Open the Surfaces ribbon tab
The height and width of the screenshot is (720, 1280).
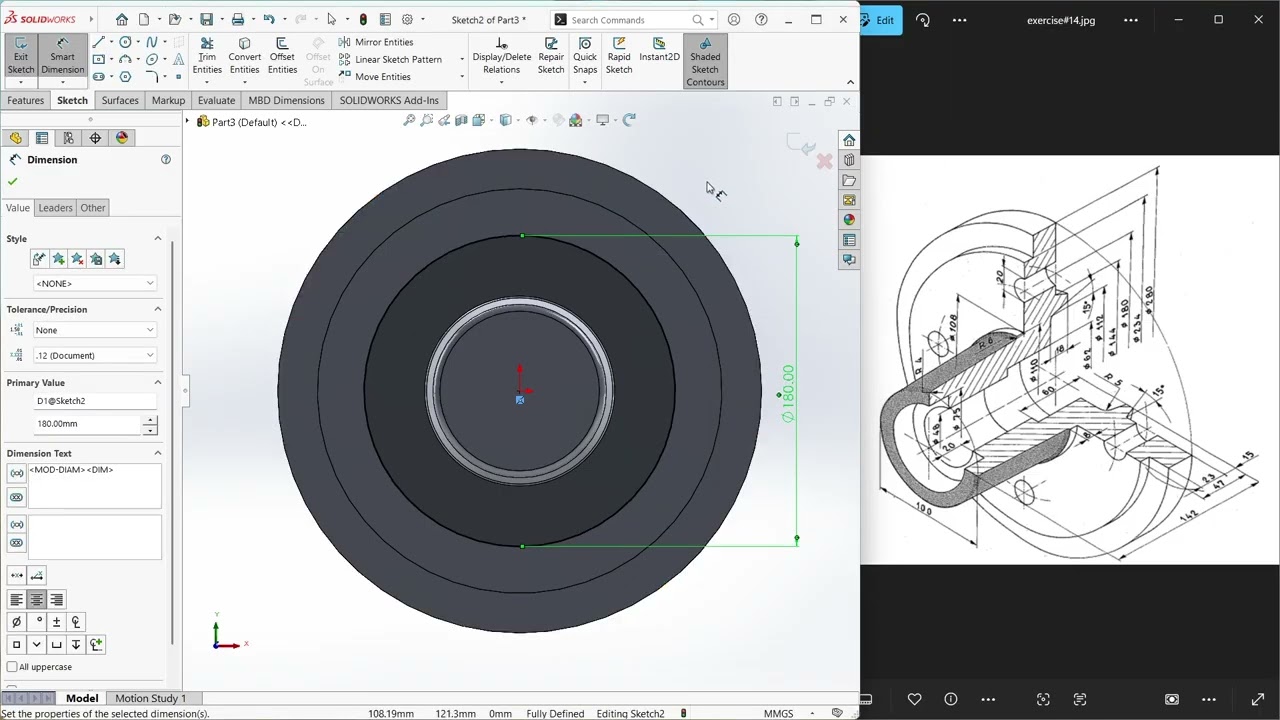tap(120, 100)
